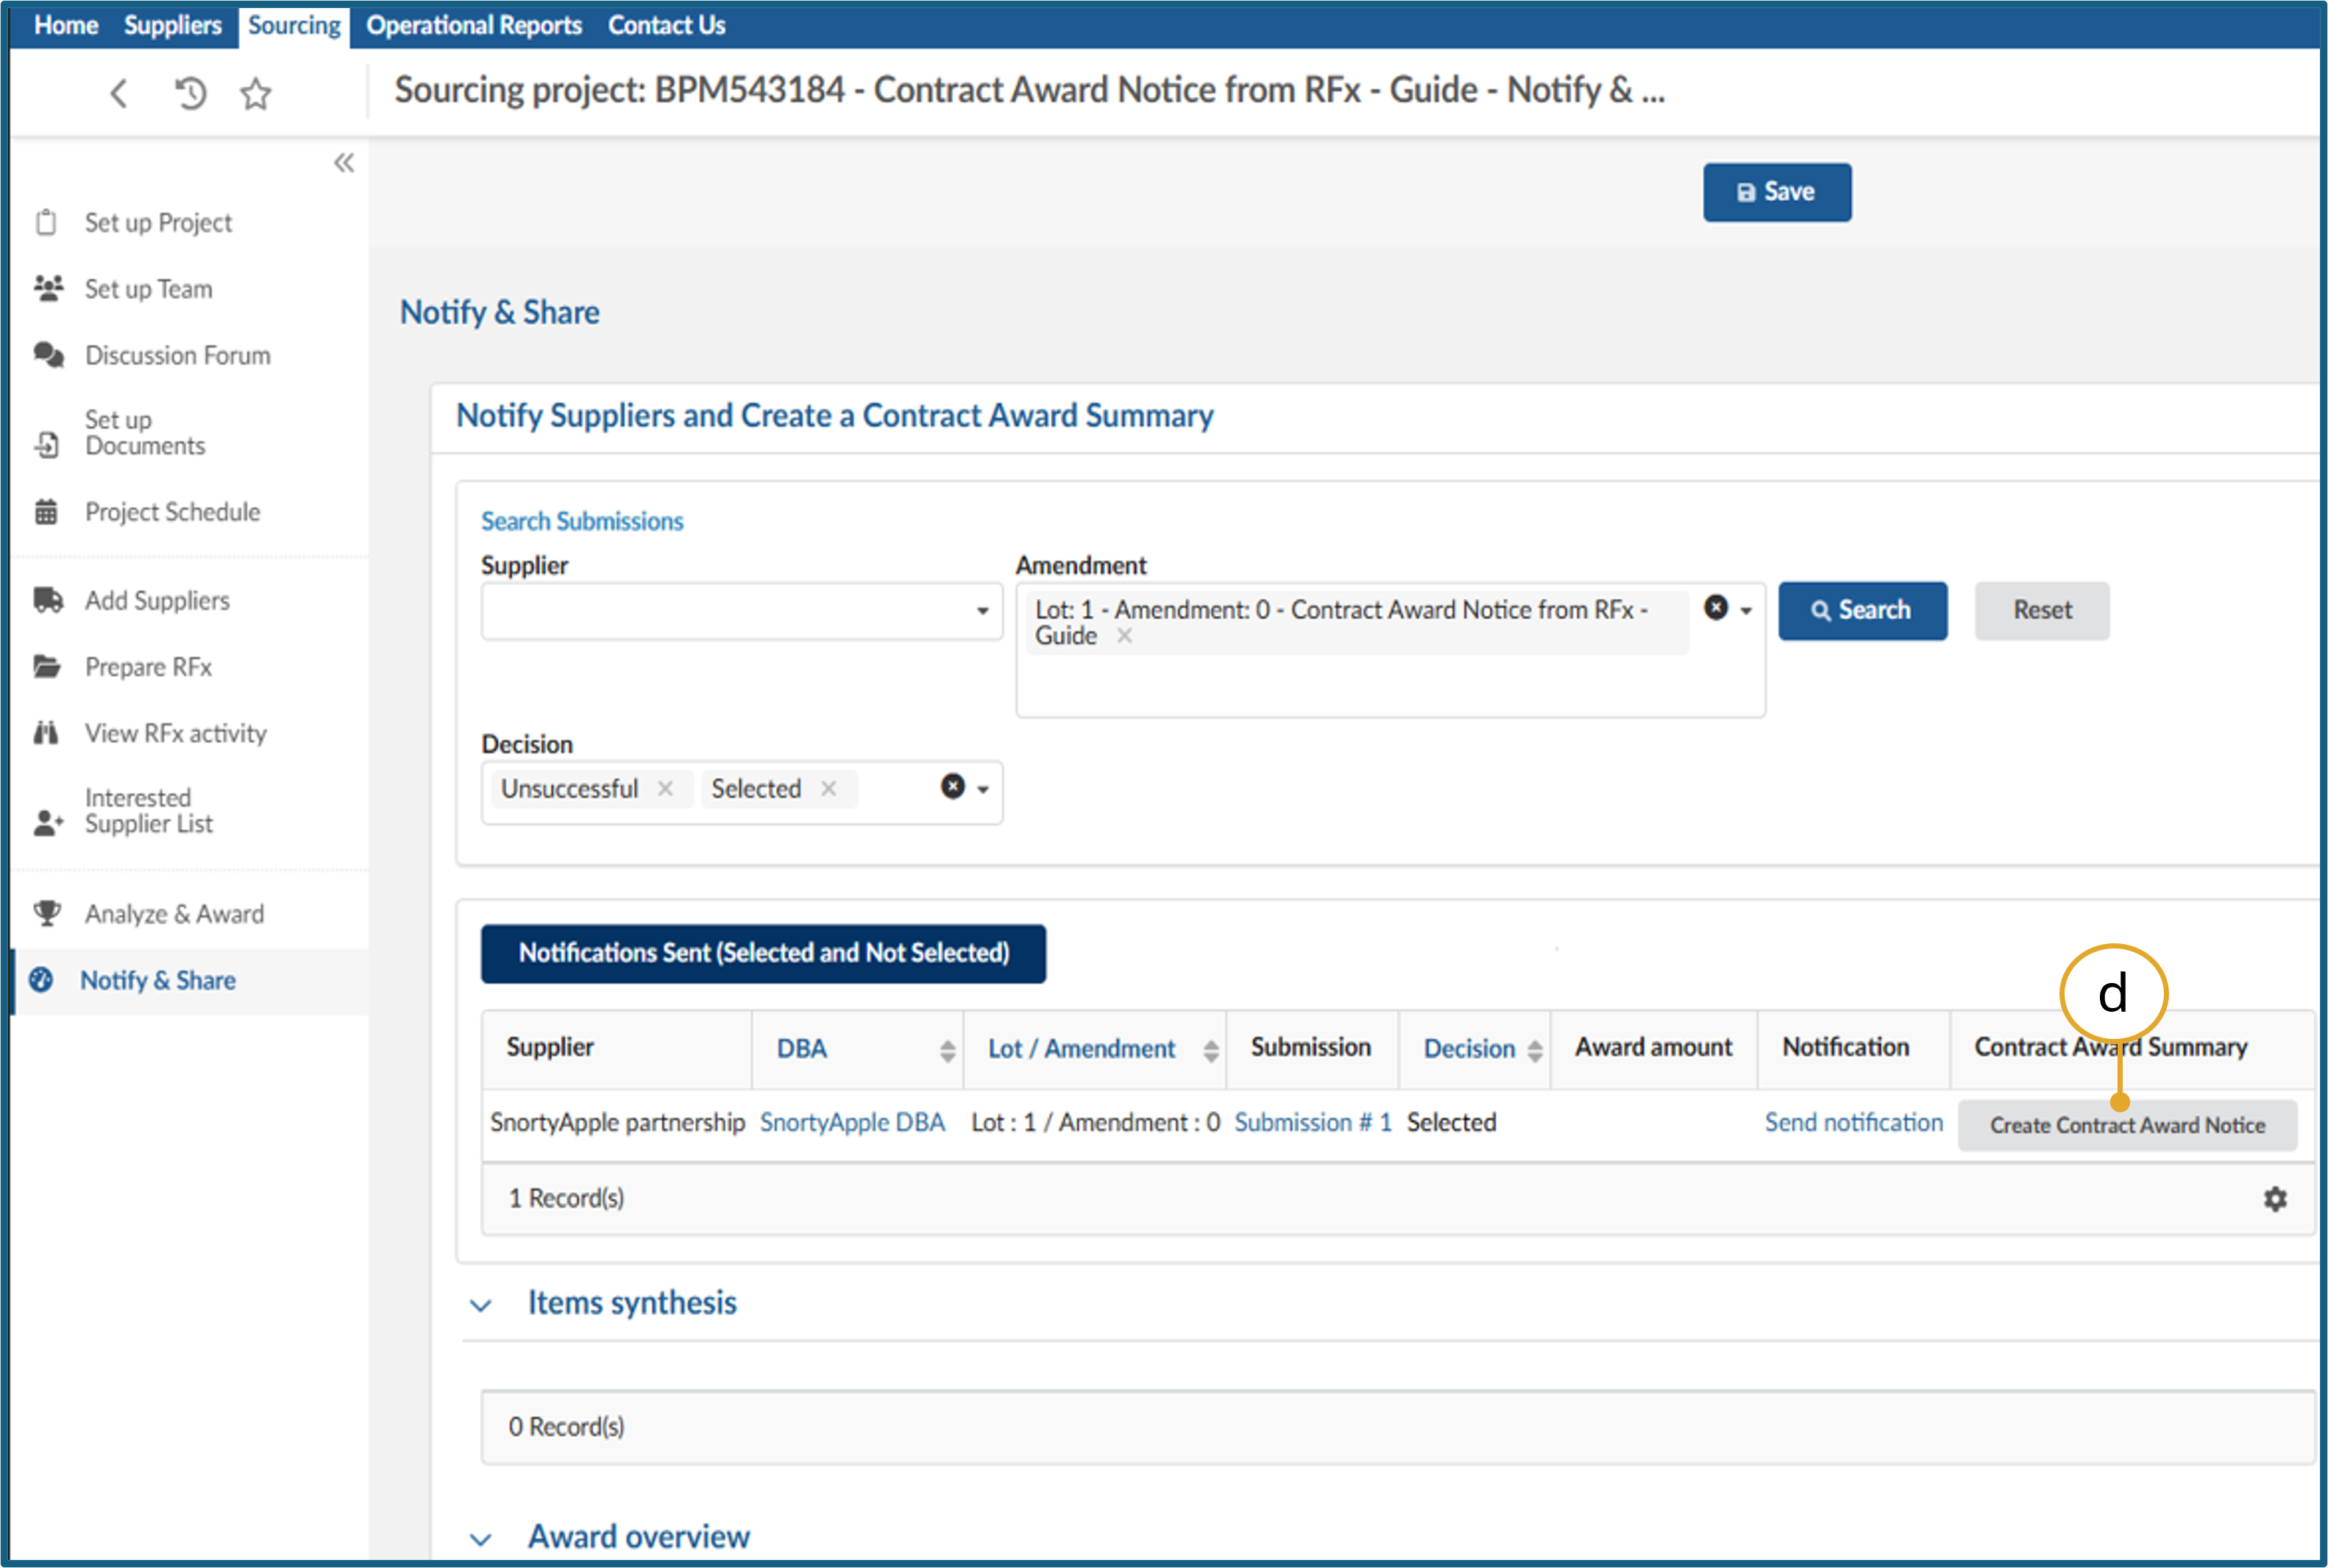This screenshot has height=1568, width=2328.
Task: Remove the Selected decision tag
Action: tap(829, 789)
